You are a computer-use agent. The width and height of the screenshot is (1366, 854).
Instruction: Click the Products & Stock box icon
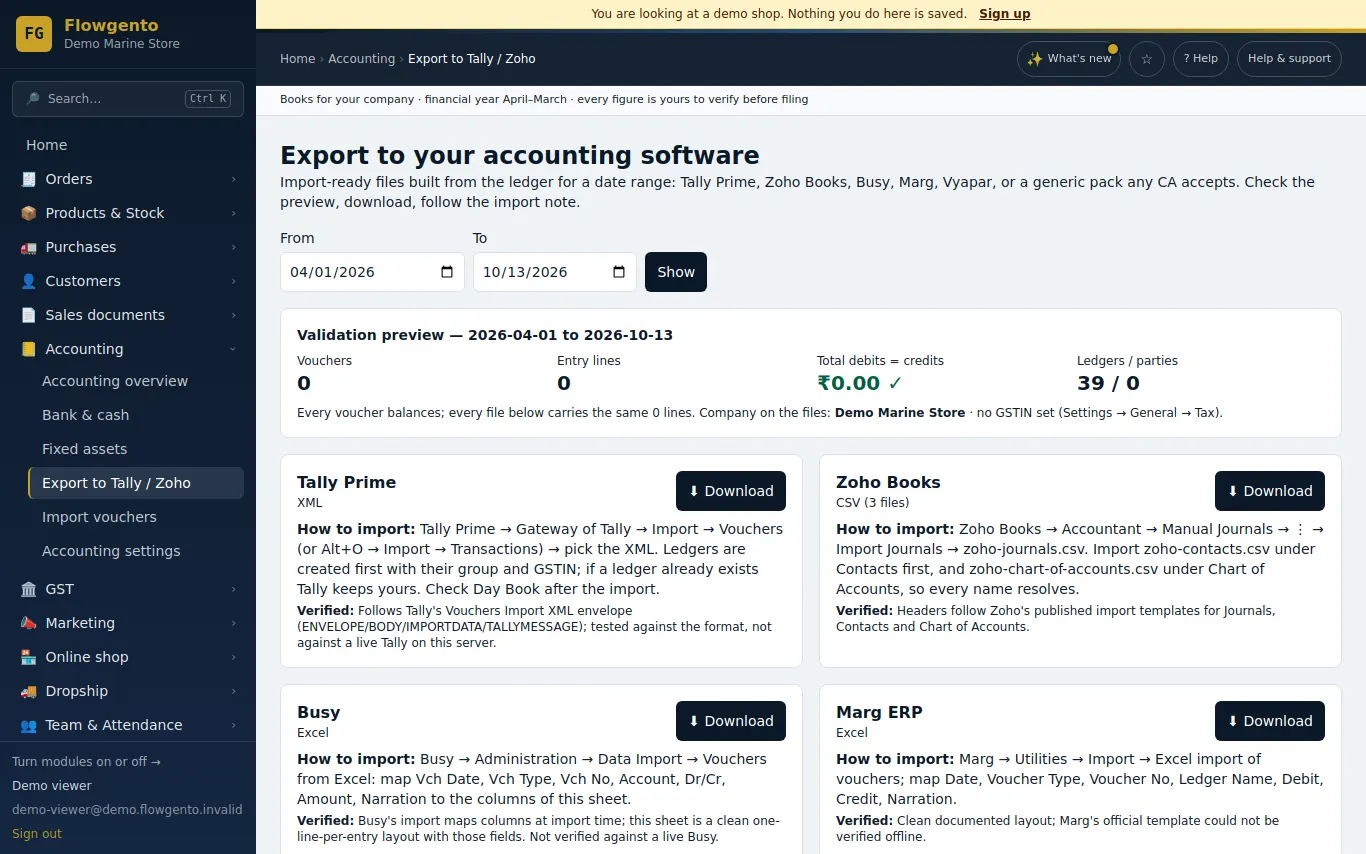point(28,213)
